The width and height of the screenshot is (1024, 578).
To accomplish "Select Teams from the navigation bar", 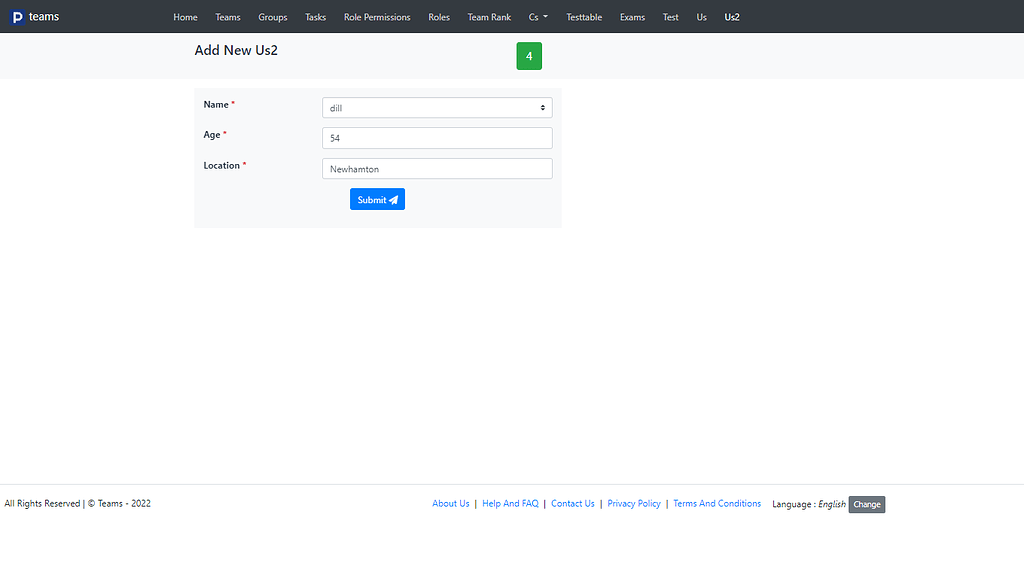I will (228, 17).
